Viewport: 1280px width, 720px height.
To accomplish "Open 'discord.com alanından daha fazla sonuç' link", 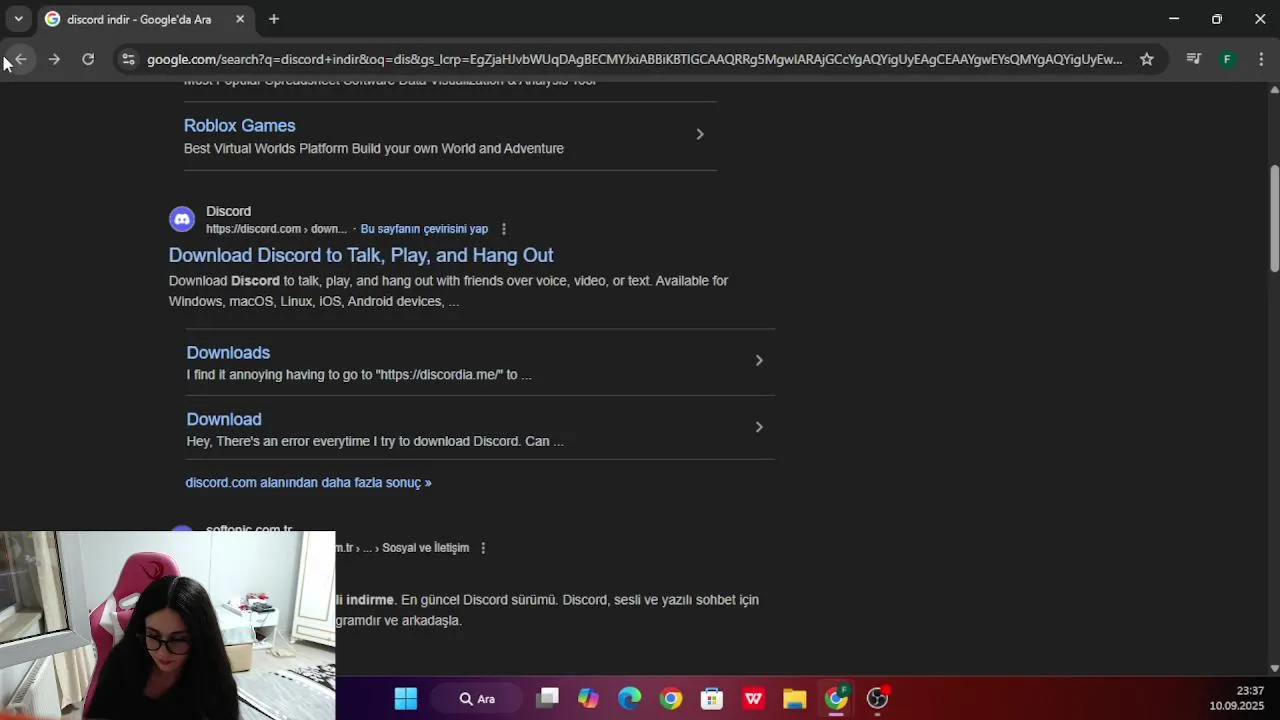I will pos(308,482).
